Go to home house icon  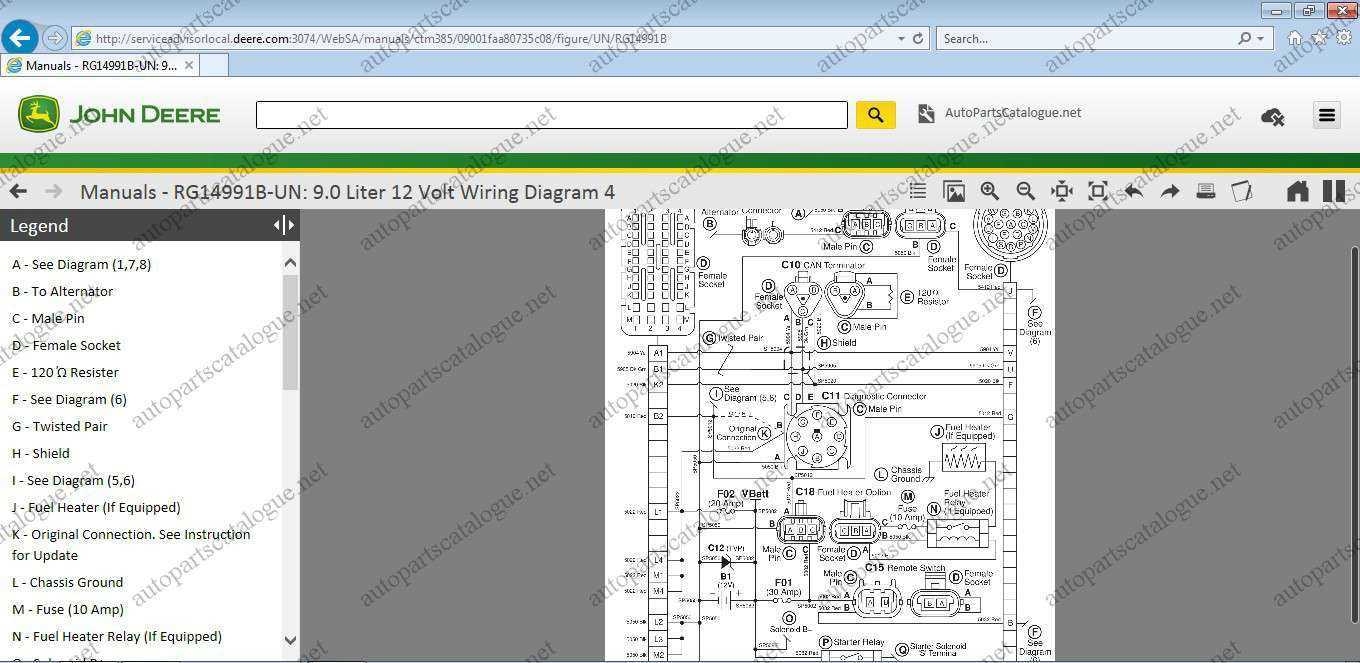1297,191
